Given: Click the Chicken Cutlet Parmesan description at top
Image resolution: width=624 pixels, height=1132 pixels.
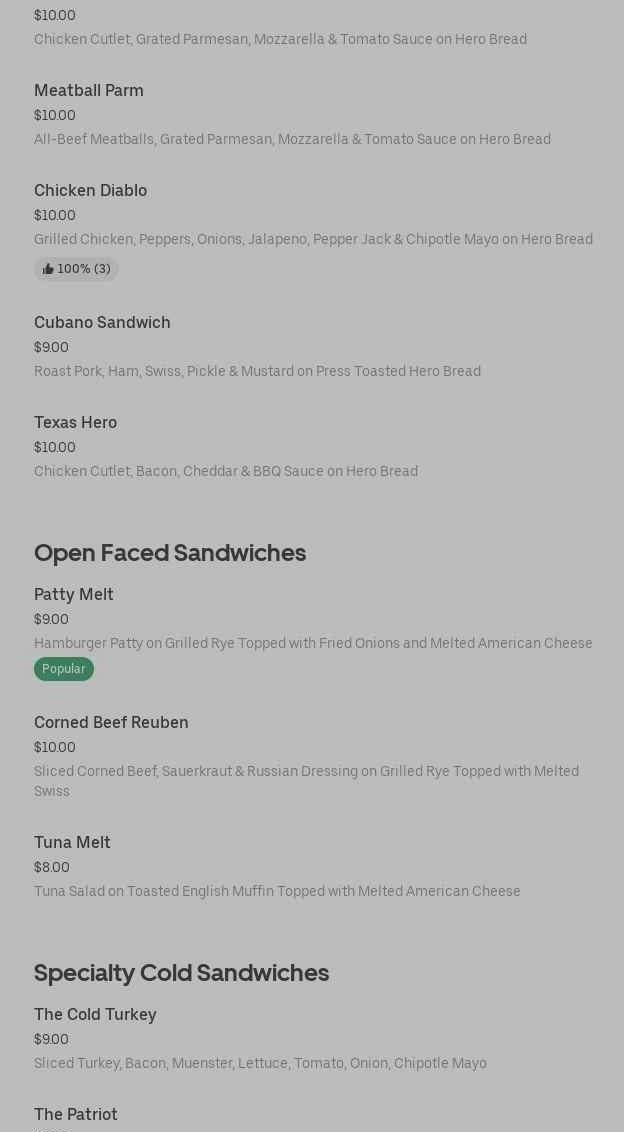Looking at the screenshot, I should [280, 39].
